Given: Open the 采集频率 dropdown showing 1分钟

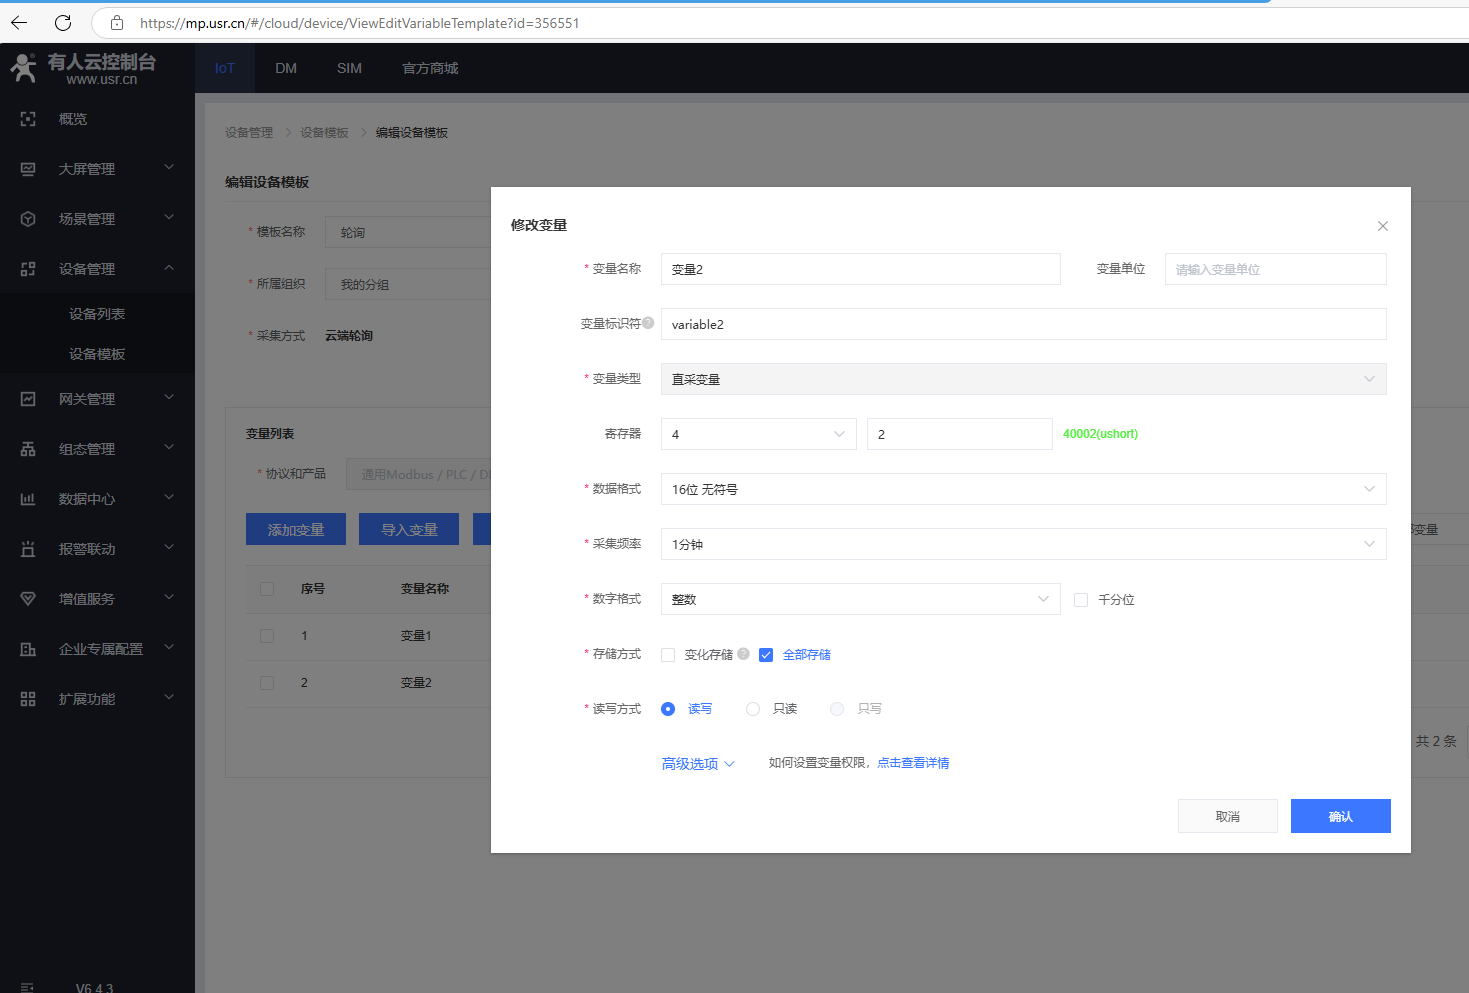Looking at the screenshot, I should [1023, 544].
